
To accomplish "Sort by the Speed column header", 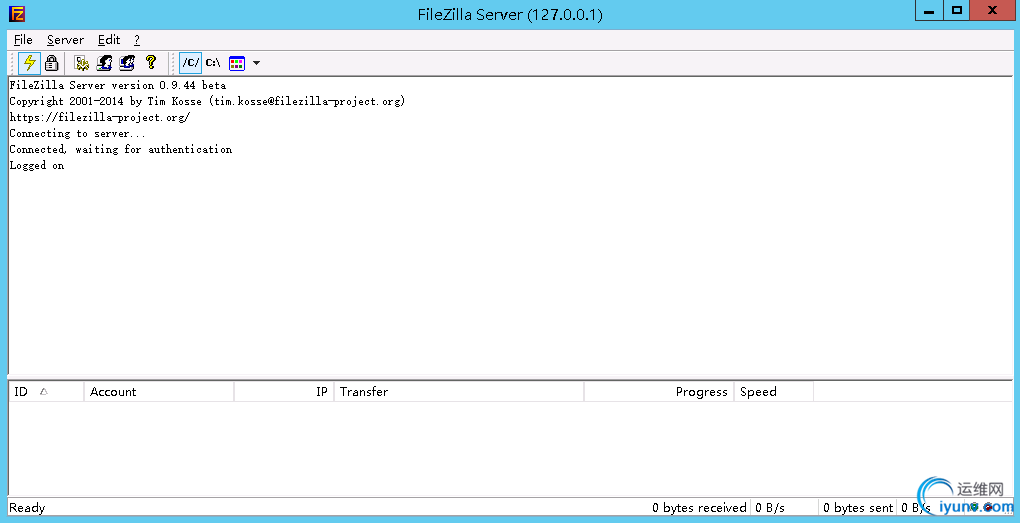I will (x=773, y=392).
